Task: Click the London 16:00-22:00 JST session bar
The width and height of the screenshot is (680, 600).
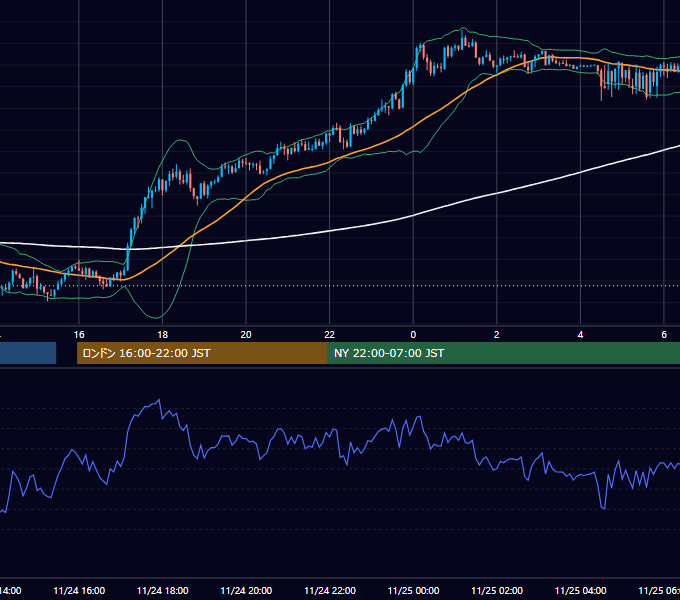Action: pos(202,353)
